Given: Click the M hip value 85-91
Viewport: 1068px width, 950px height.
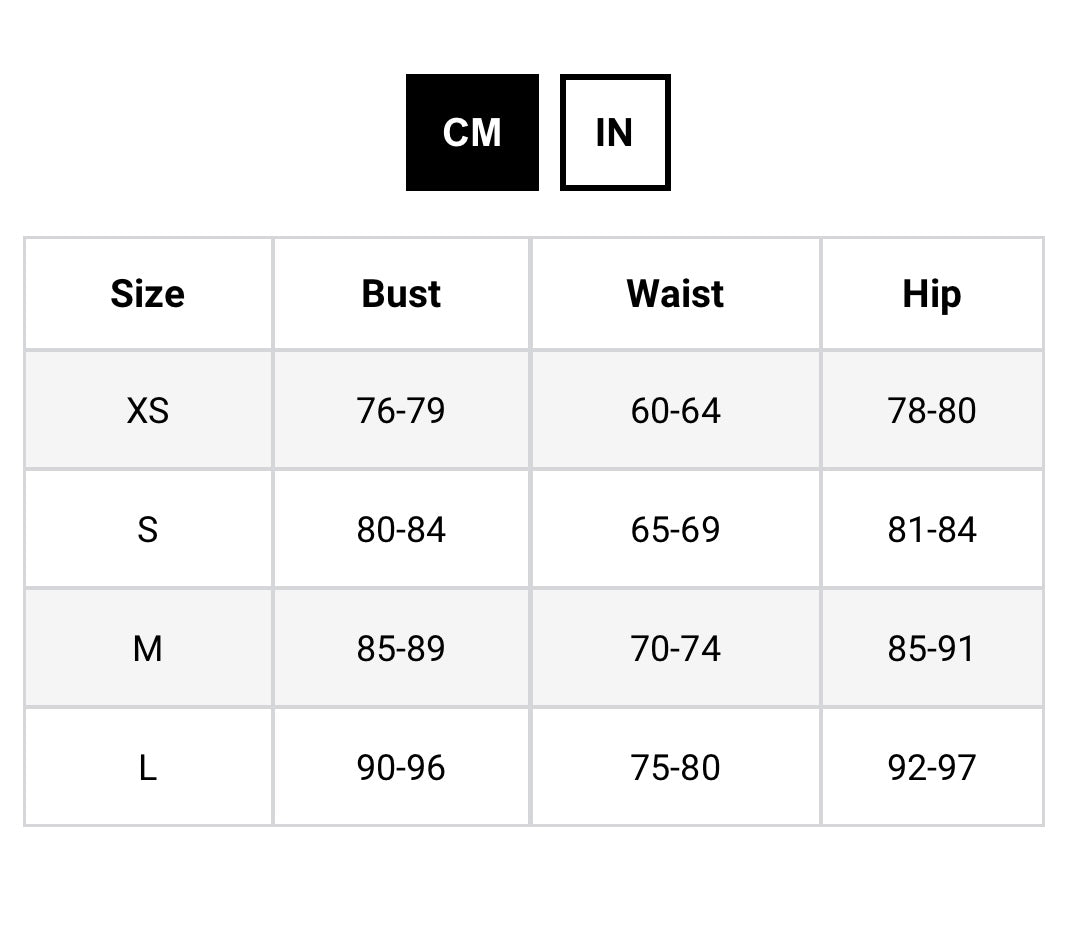Looking at the screenshot, I should coord(931,649).
